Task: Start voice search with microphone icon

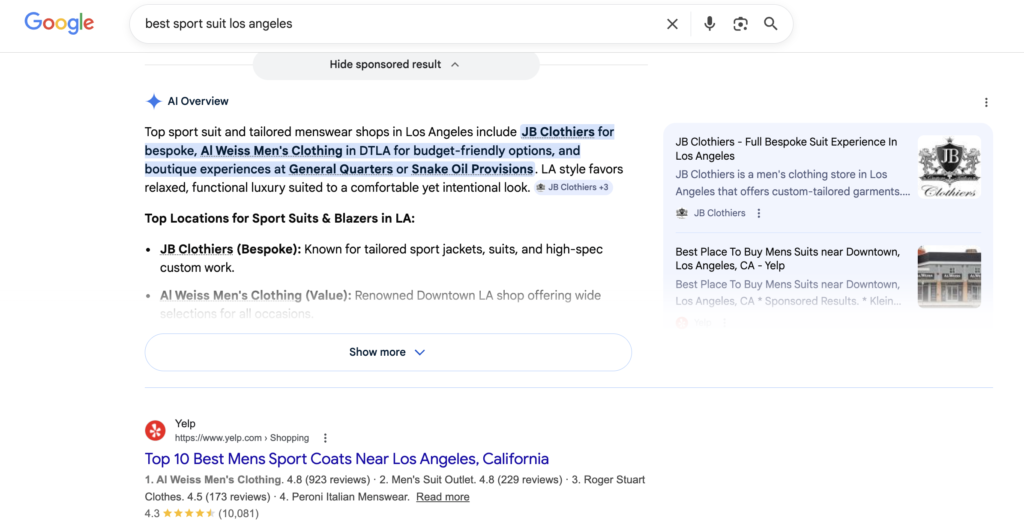Action: tap(709, 24)
